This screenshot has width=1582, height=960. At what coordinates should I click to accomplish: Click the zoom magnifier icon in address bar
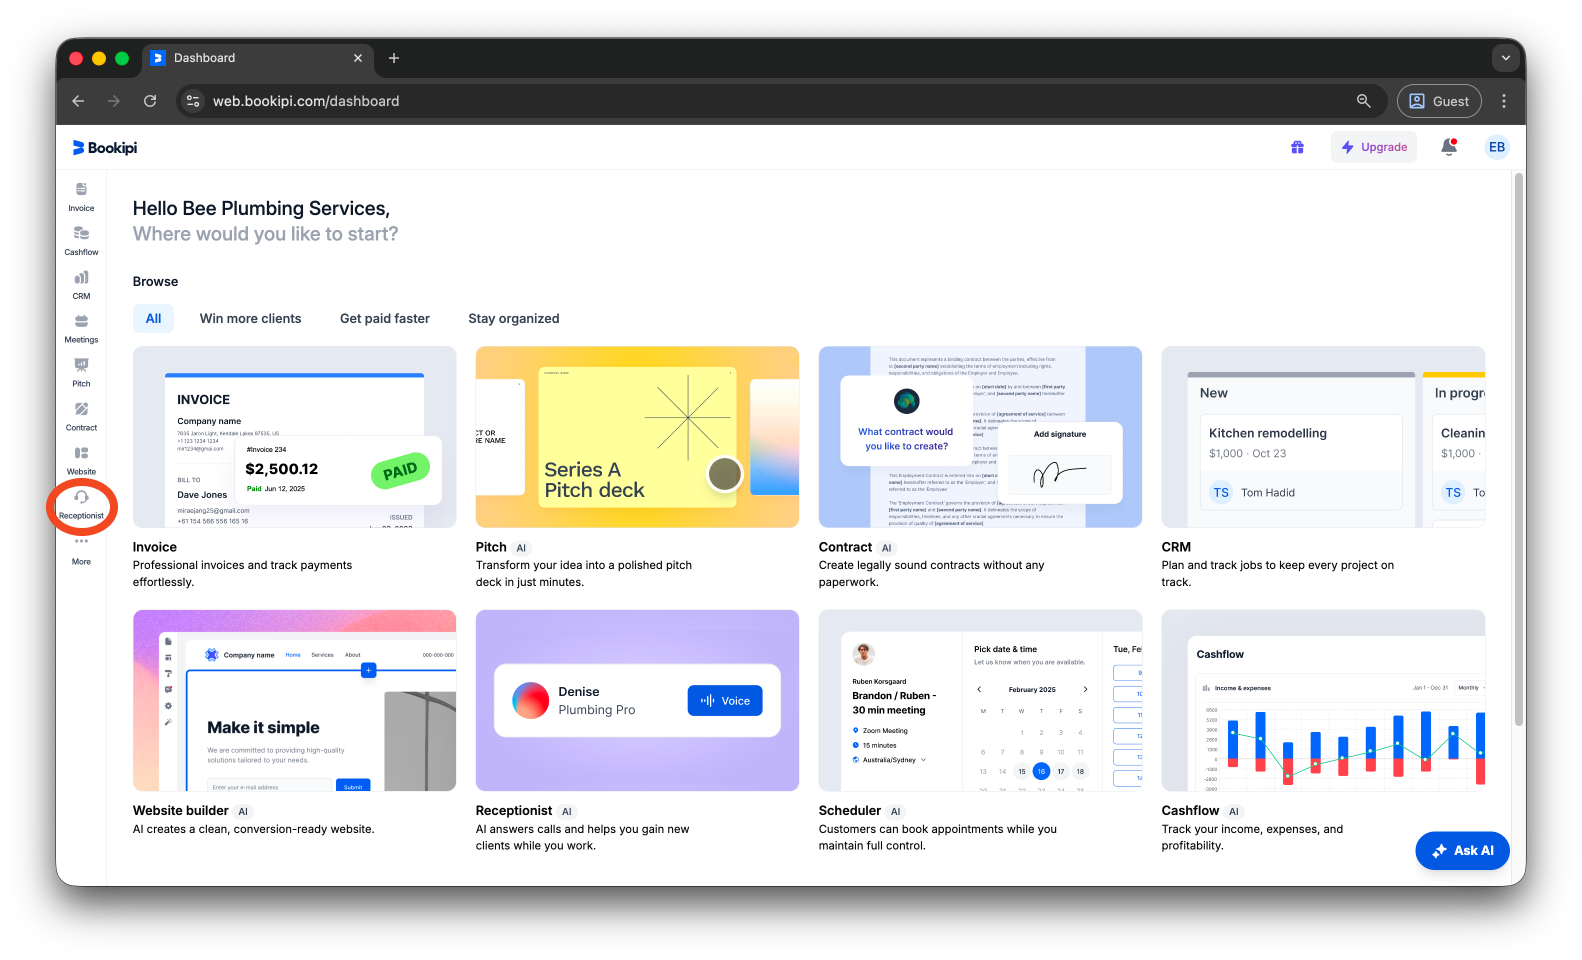click(1363, 101)
